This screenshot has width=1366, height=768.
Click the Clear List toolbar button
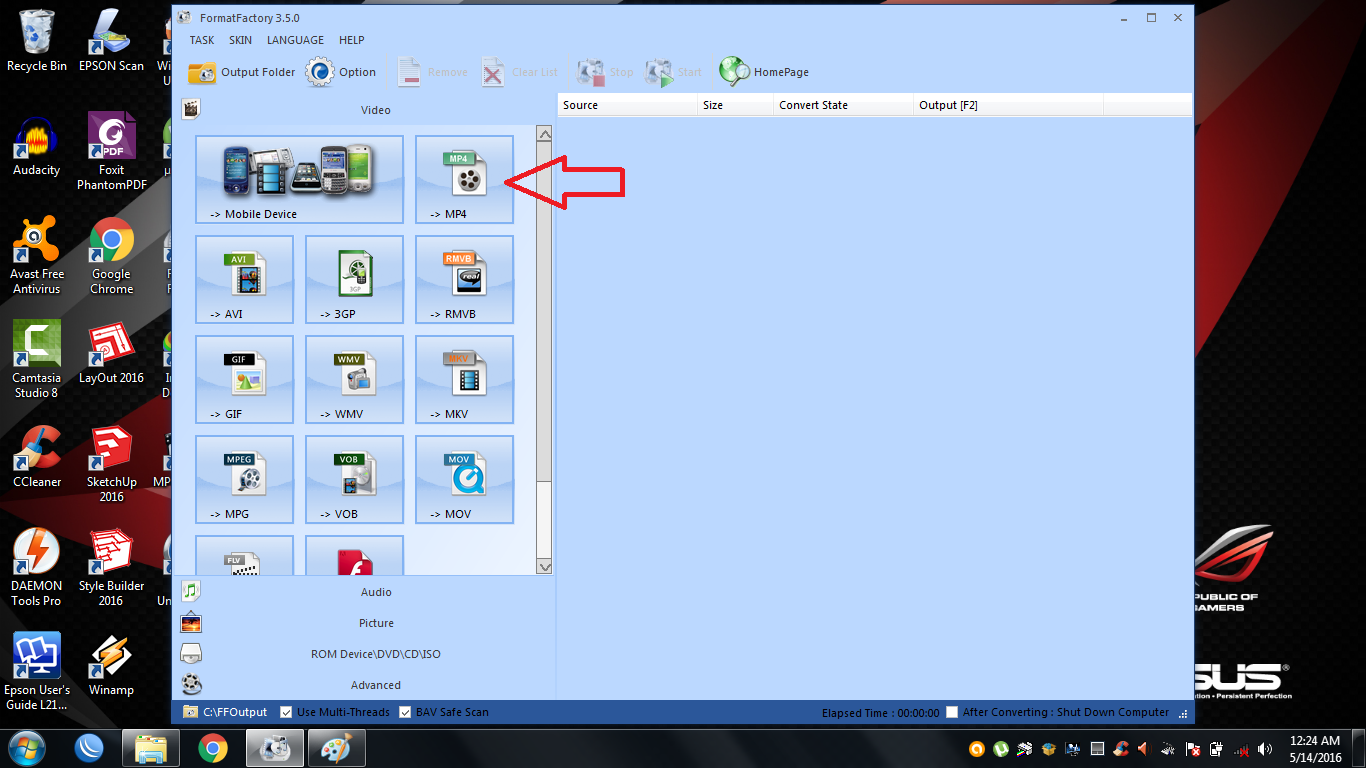coord(519,72)
